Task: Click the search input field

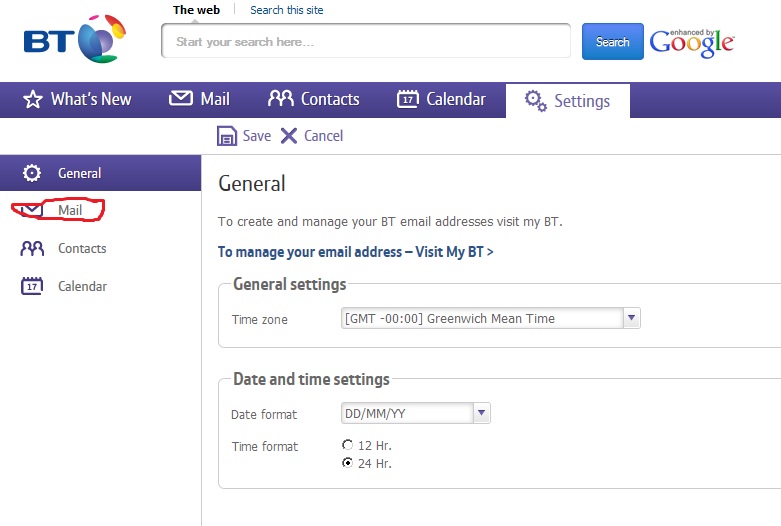Action: click(366, 41)
